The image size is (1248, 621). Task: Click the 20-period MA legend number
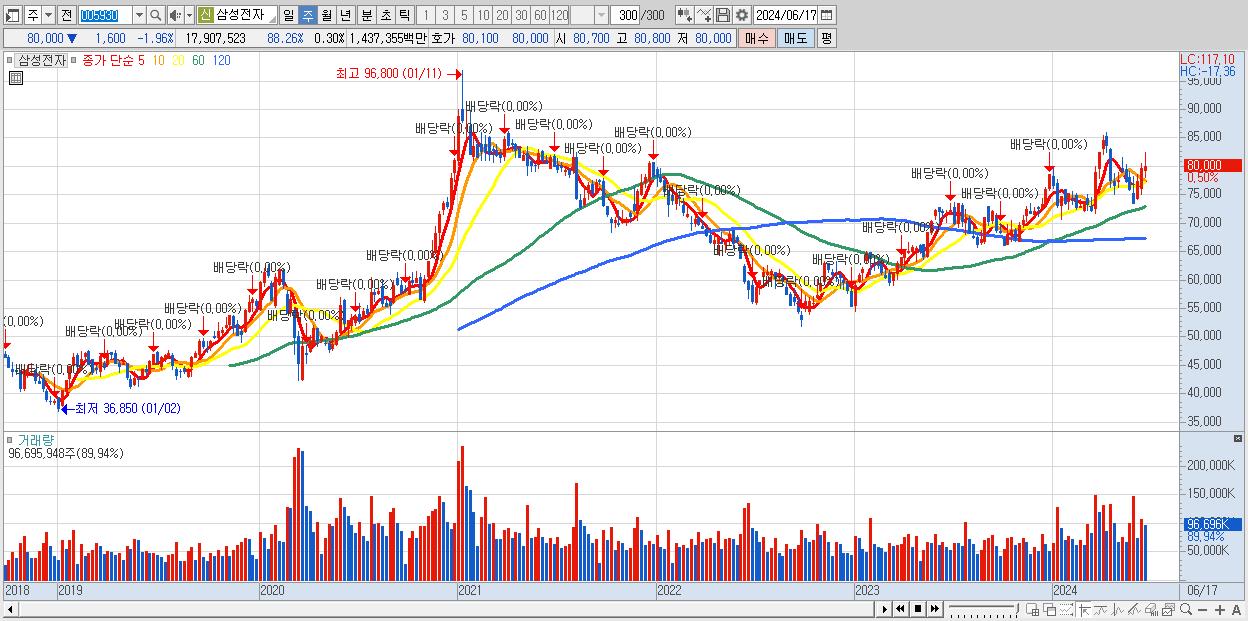[x=178, y=60]
